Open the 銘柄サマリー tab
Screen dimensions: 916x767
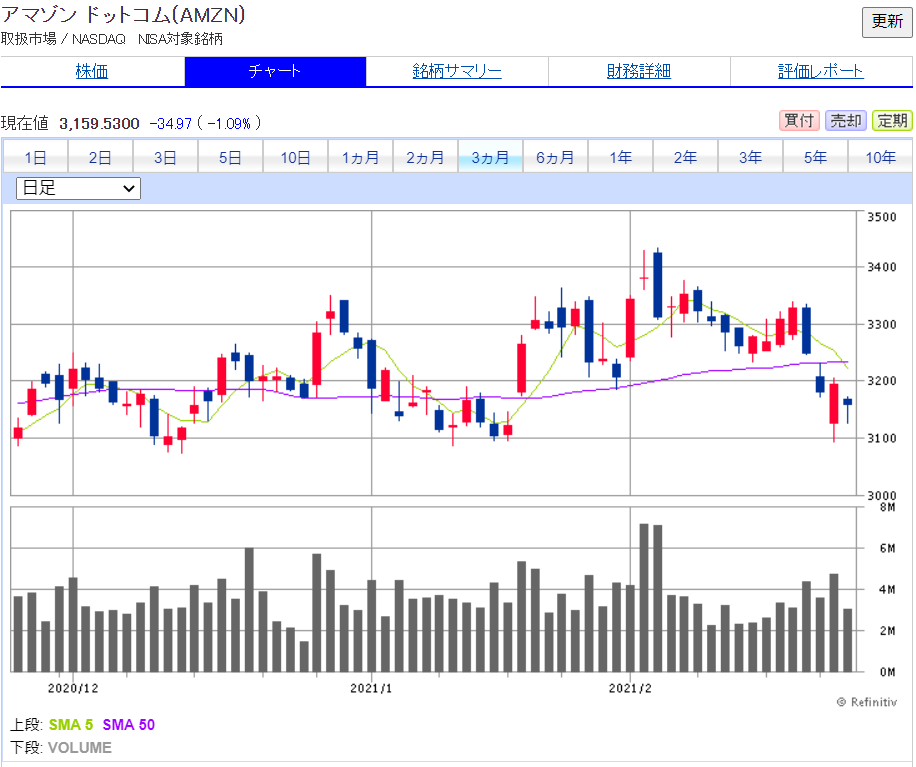457,71
